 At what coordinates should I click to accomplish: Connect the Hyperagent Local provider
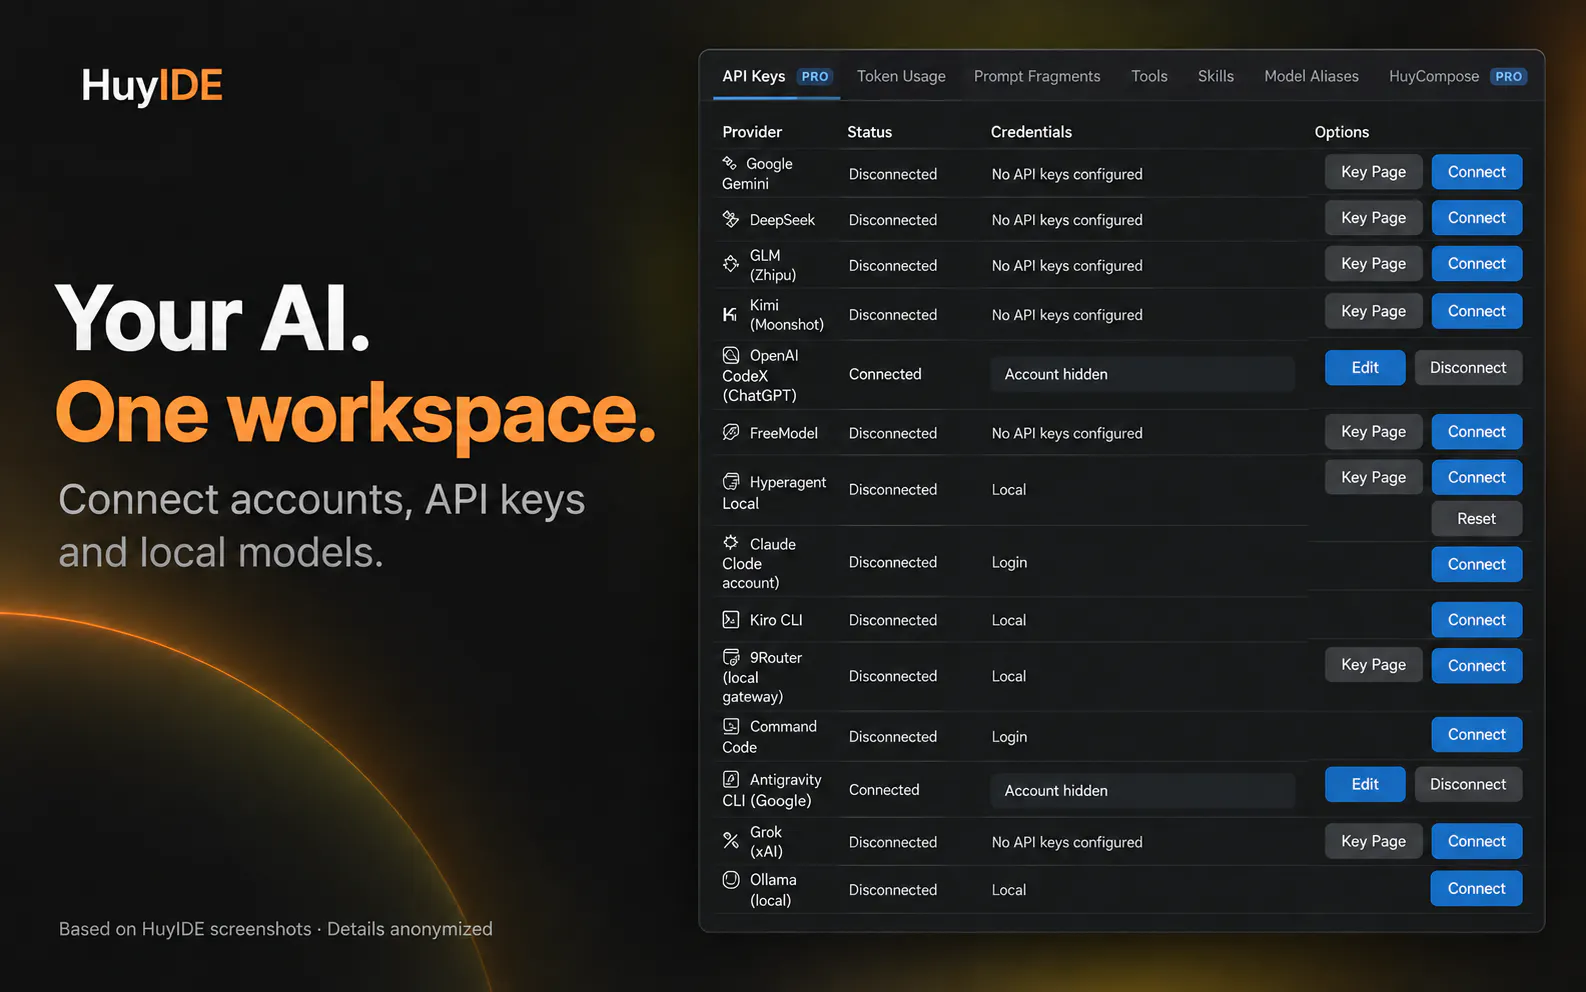[1476, 478]
